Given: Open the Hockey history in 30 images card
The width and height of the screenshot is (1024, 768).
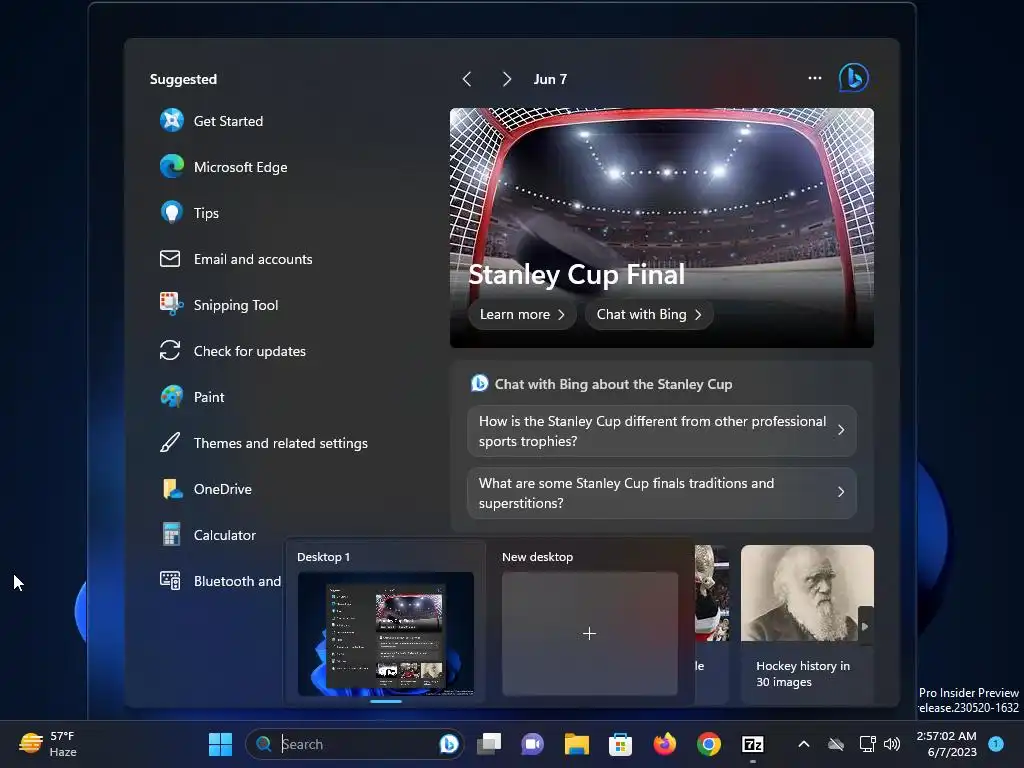Looking at the screenshot, I should pos(807,624).
